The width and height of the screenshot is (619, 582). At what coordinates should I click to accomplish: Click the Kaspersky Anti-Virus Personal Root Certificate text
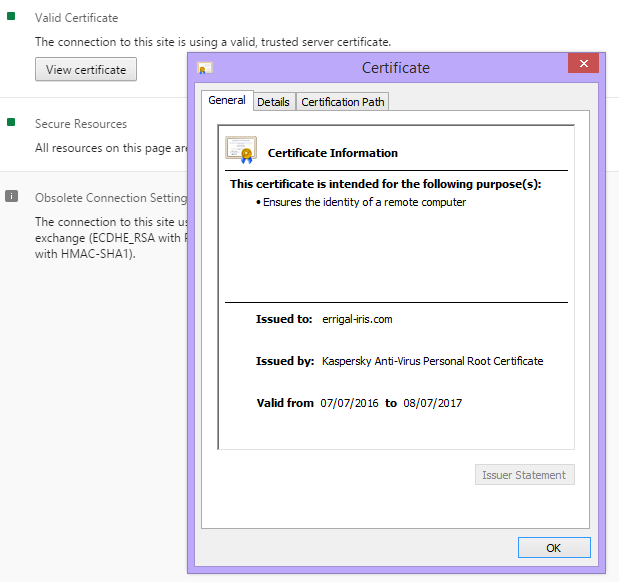coord(432,361)
